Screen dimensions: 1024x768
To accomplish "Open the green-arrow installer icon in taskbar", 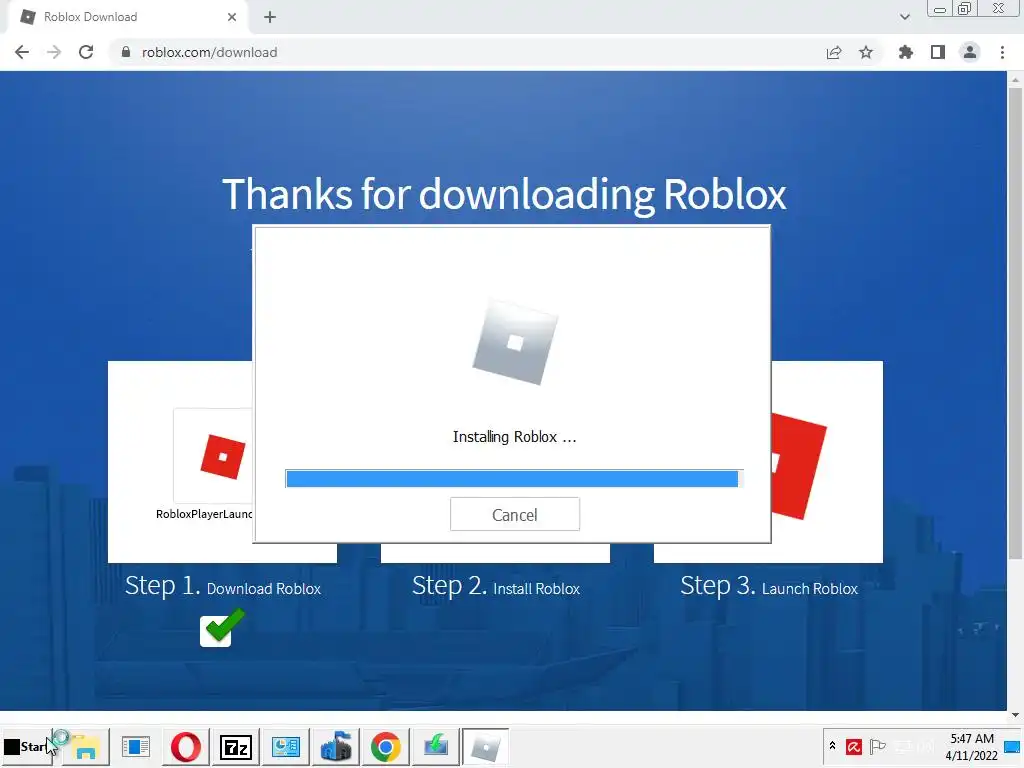I will pyautogui.click(x=436, y=746).
